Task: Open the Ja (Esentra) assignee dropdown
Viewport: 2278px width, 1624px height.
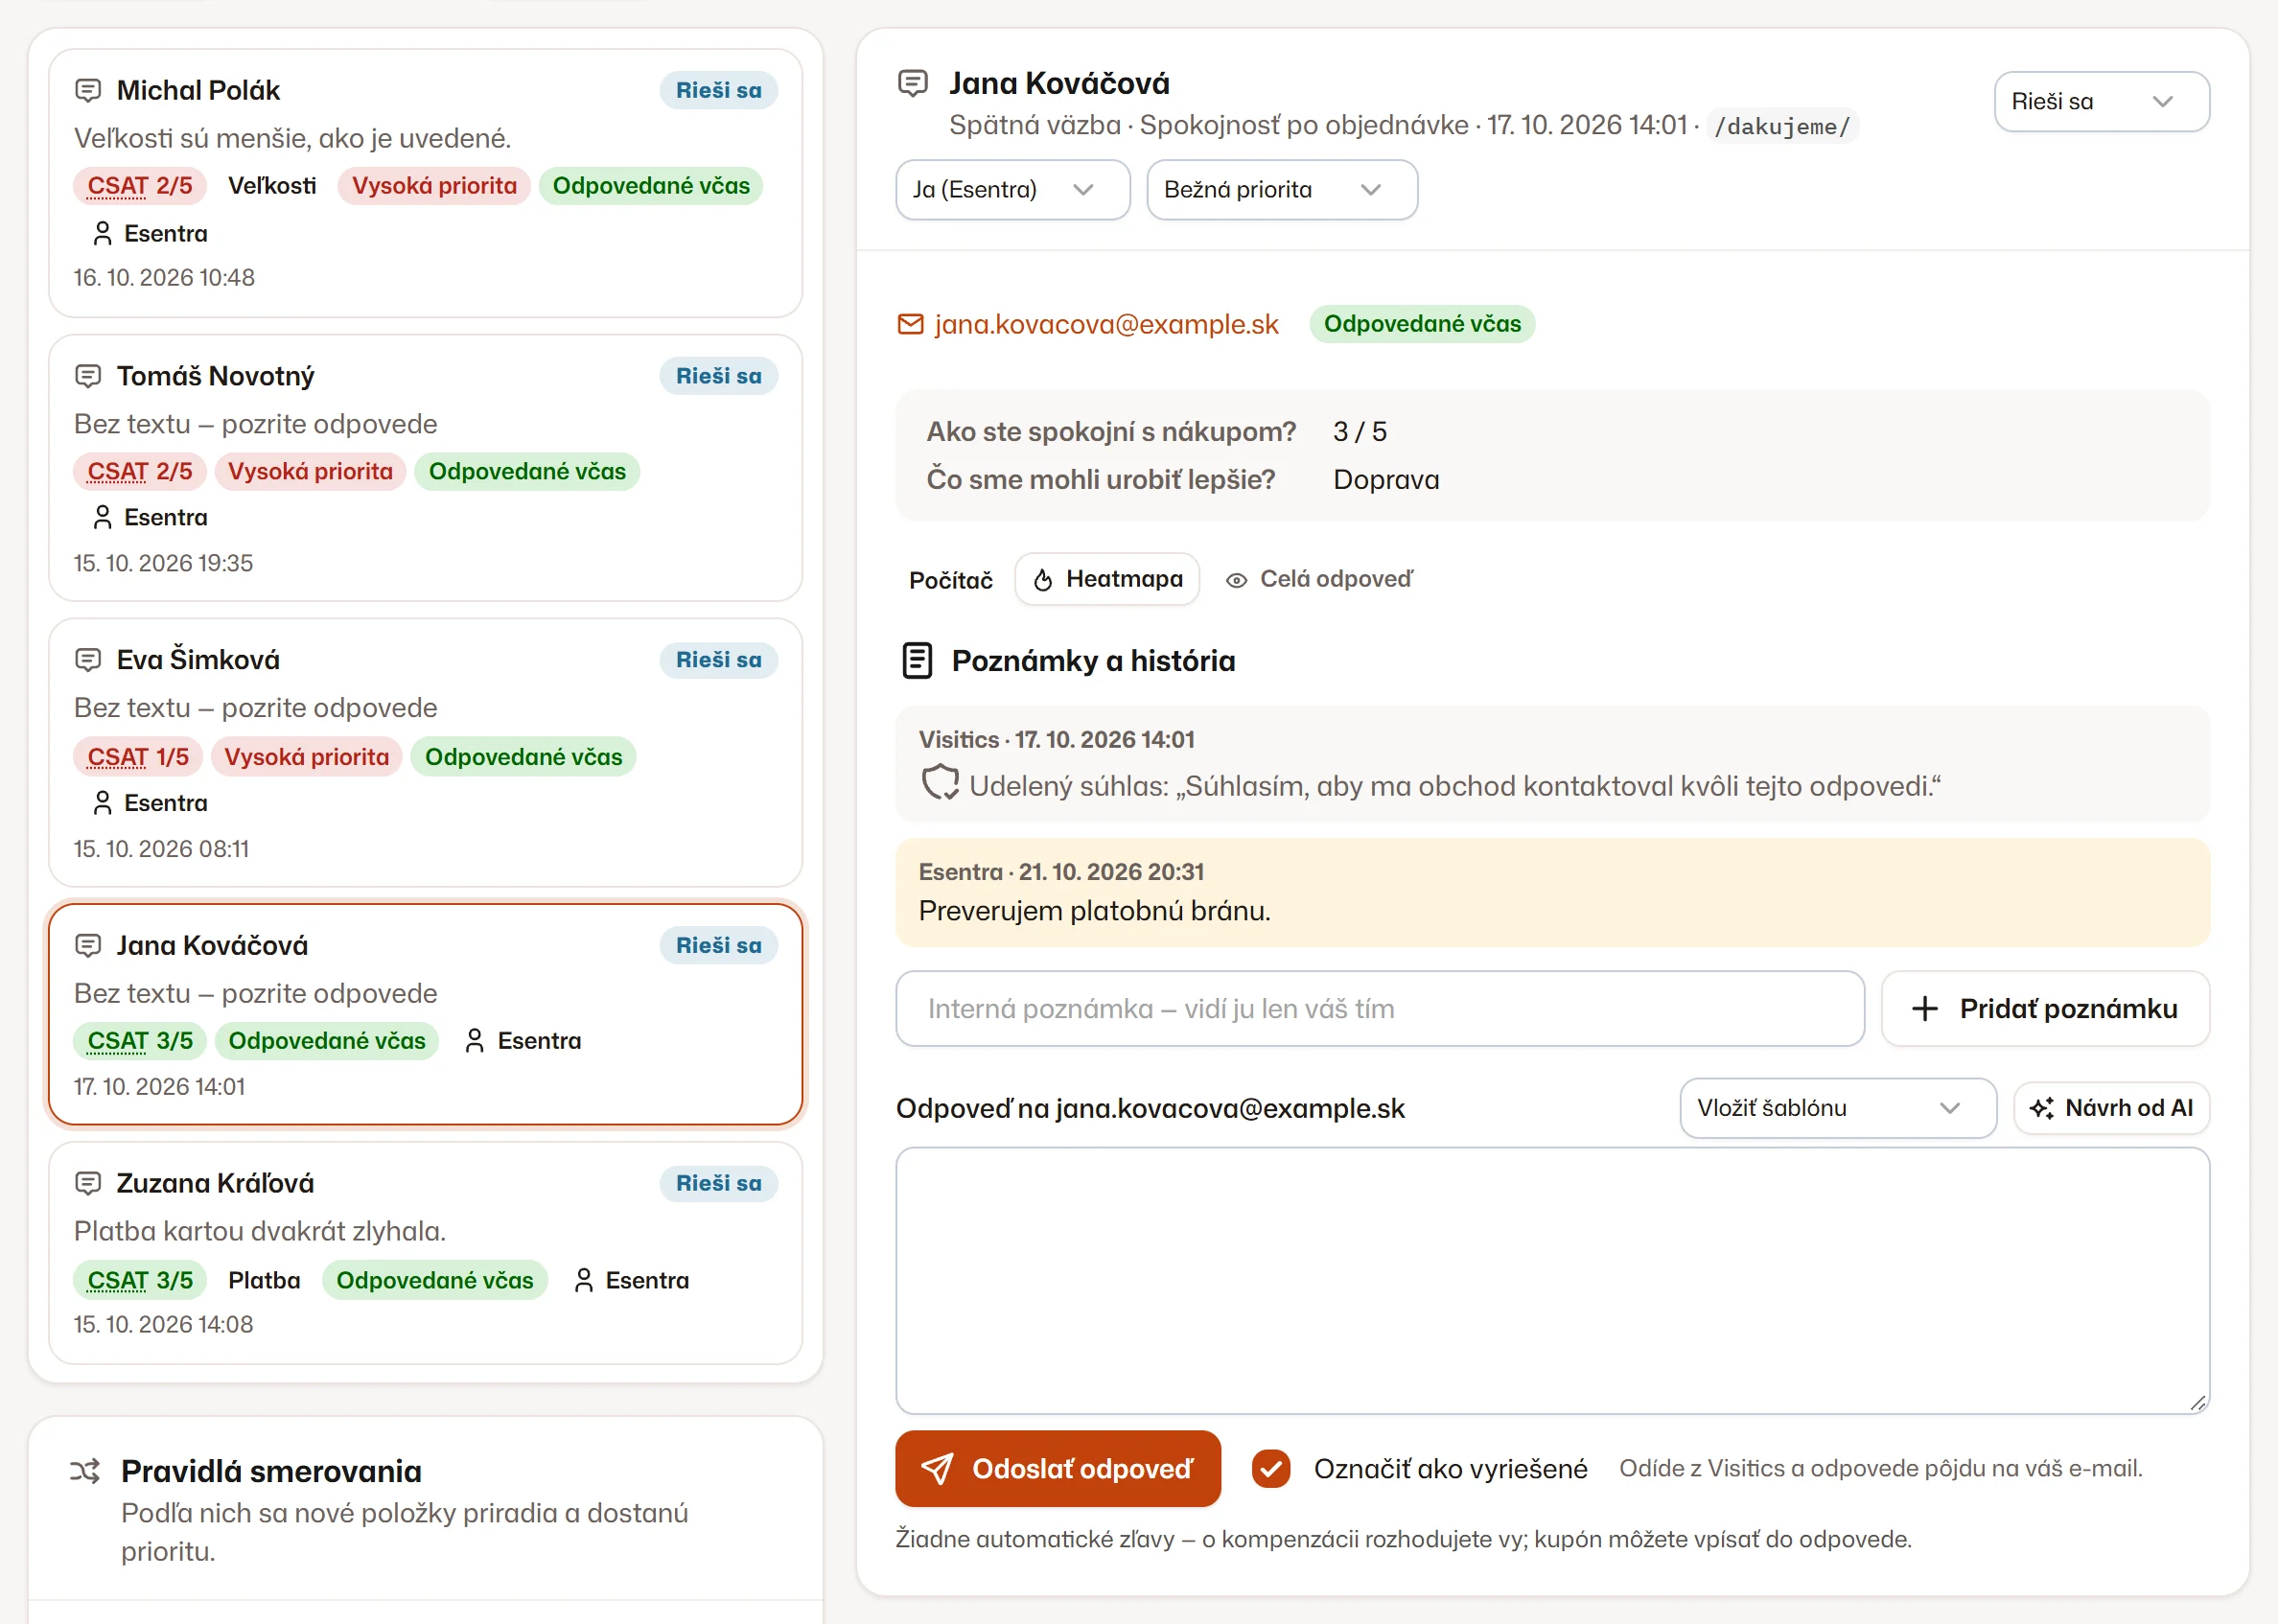Action: [1013, 190]
